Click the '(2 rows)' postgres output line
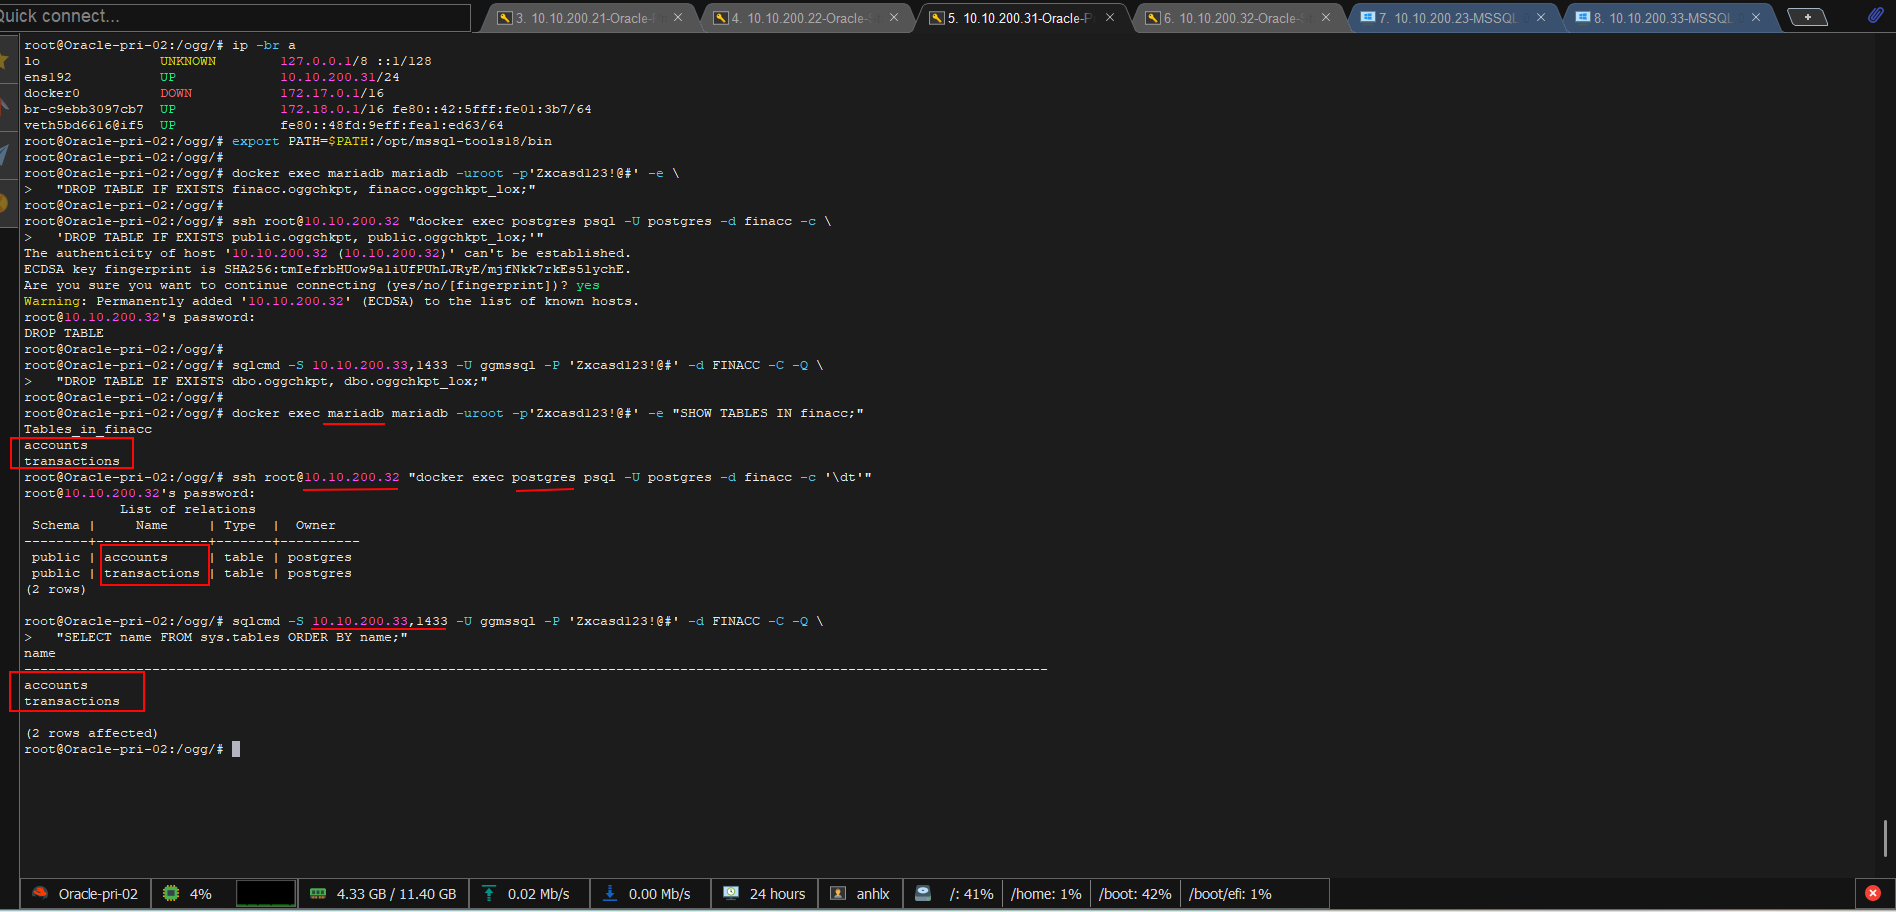1896x912 pixels. pos(56,589)
